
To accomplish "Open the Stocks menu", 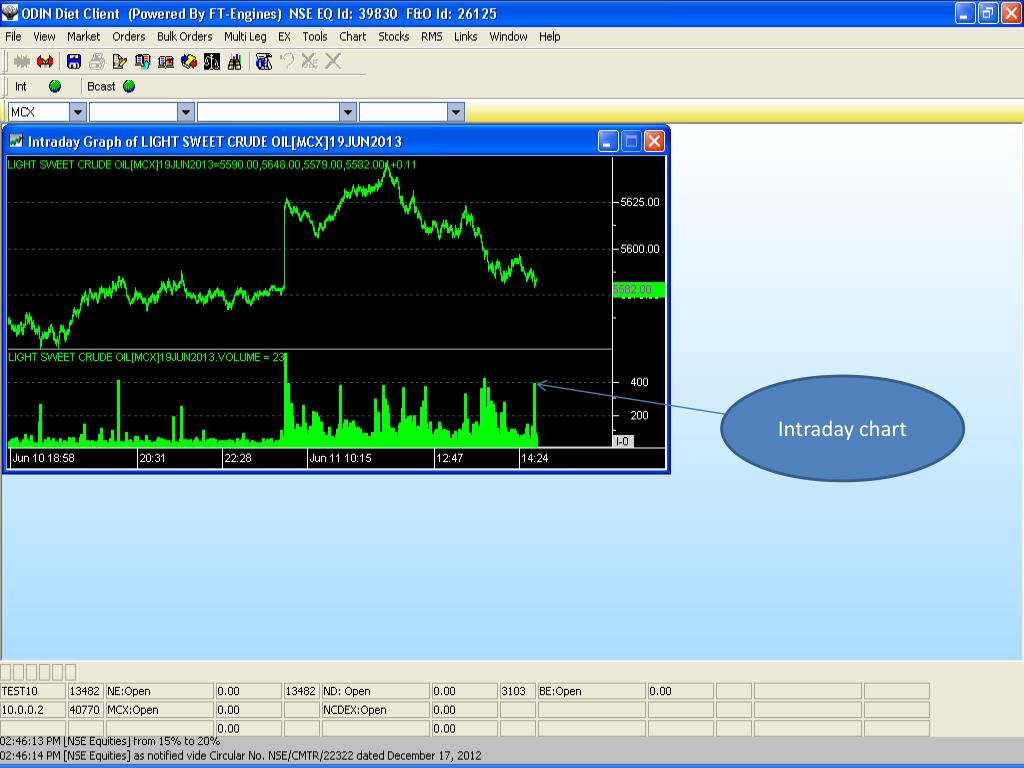I will [394, 37].
